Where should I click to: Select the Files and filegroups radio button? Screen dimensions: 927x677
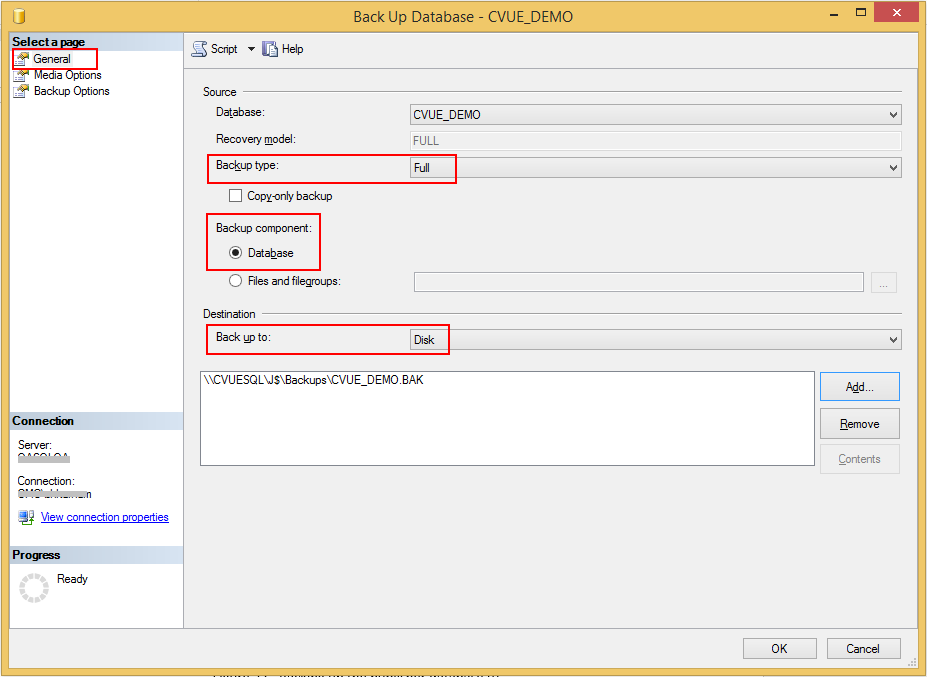pos(236,281)
